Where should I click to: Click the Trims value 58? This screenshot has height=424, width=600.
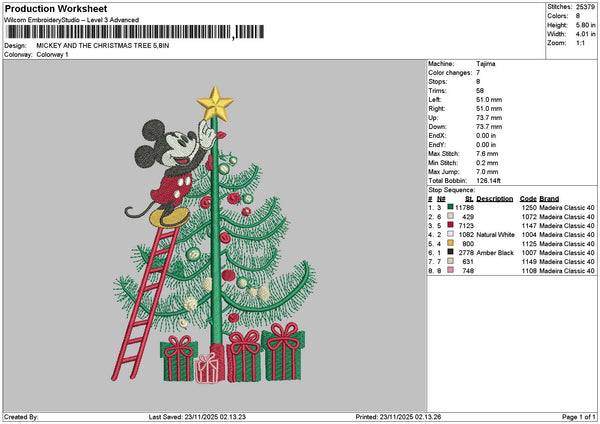click(480, 91)
